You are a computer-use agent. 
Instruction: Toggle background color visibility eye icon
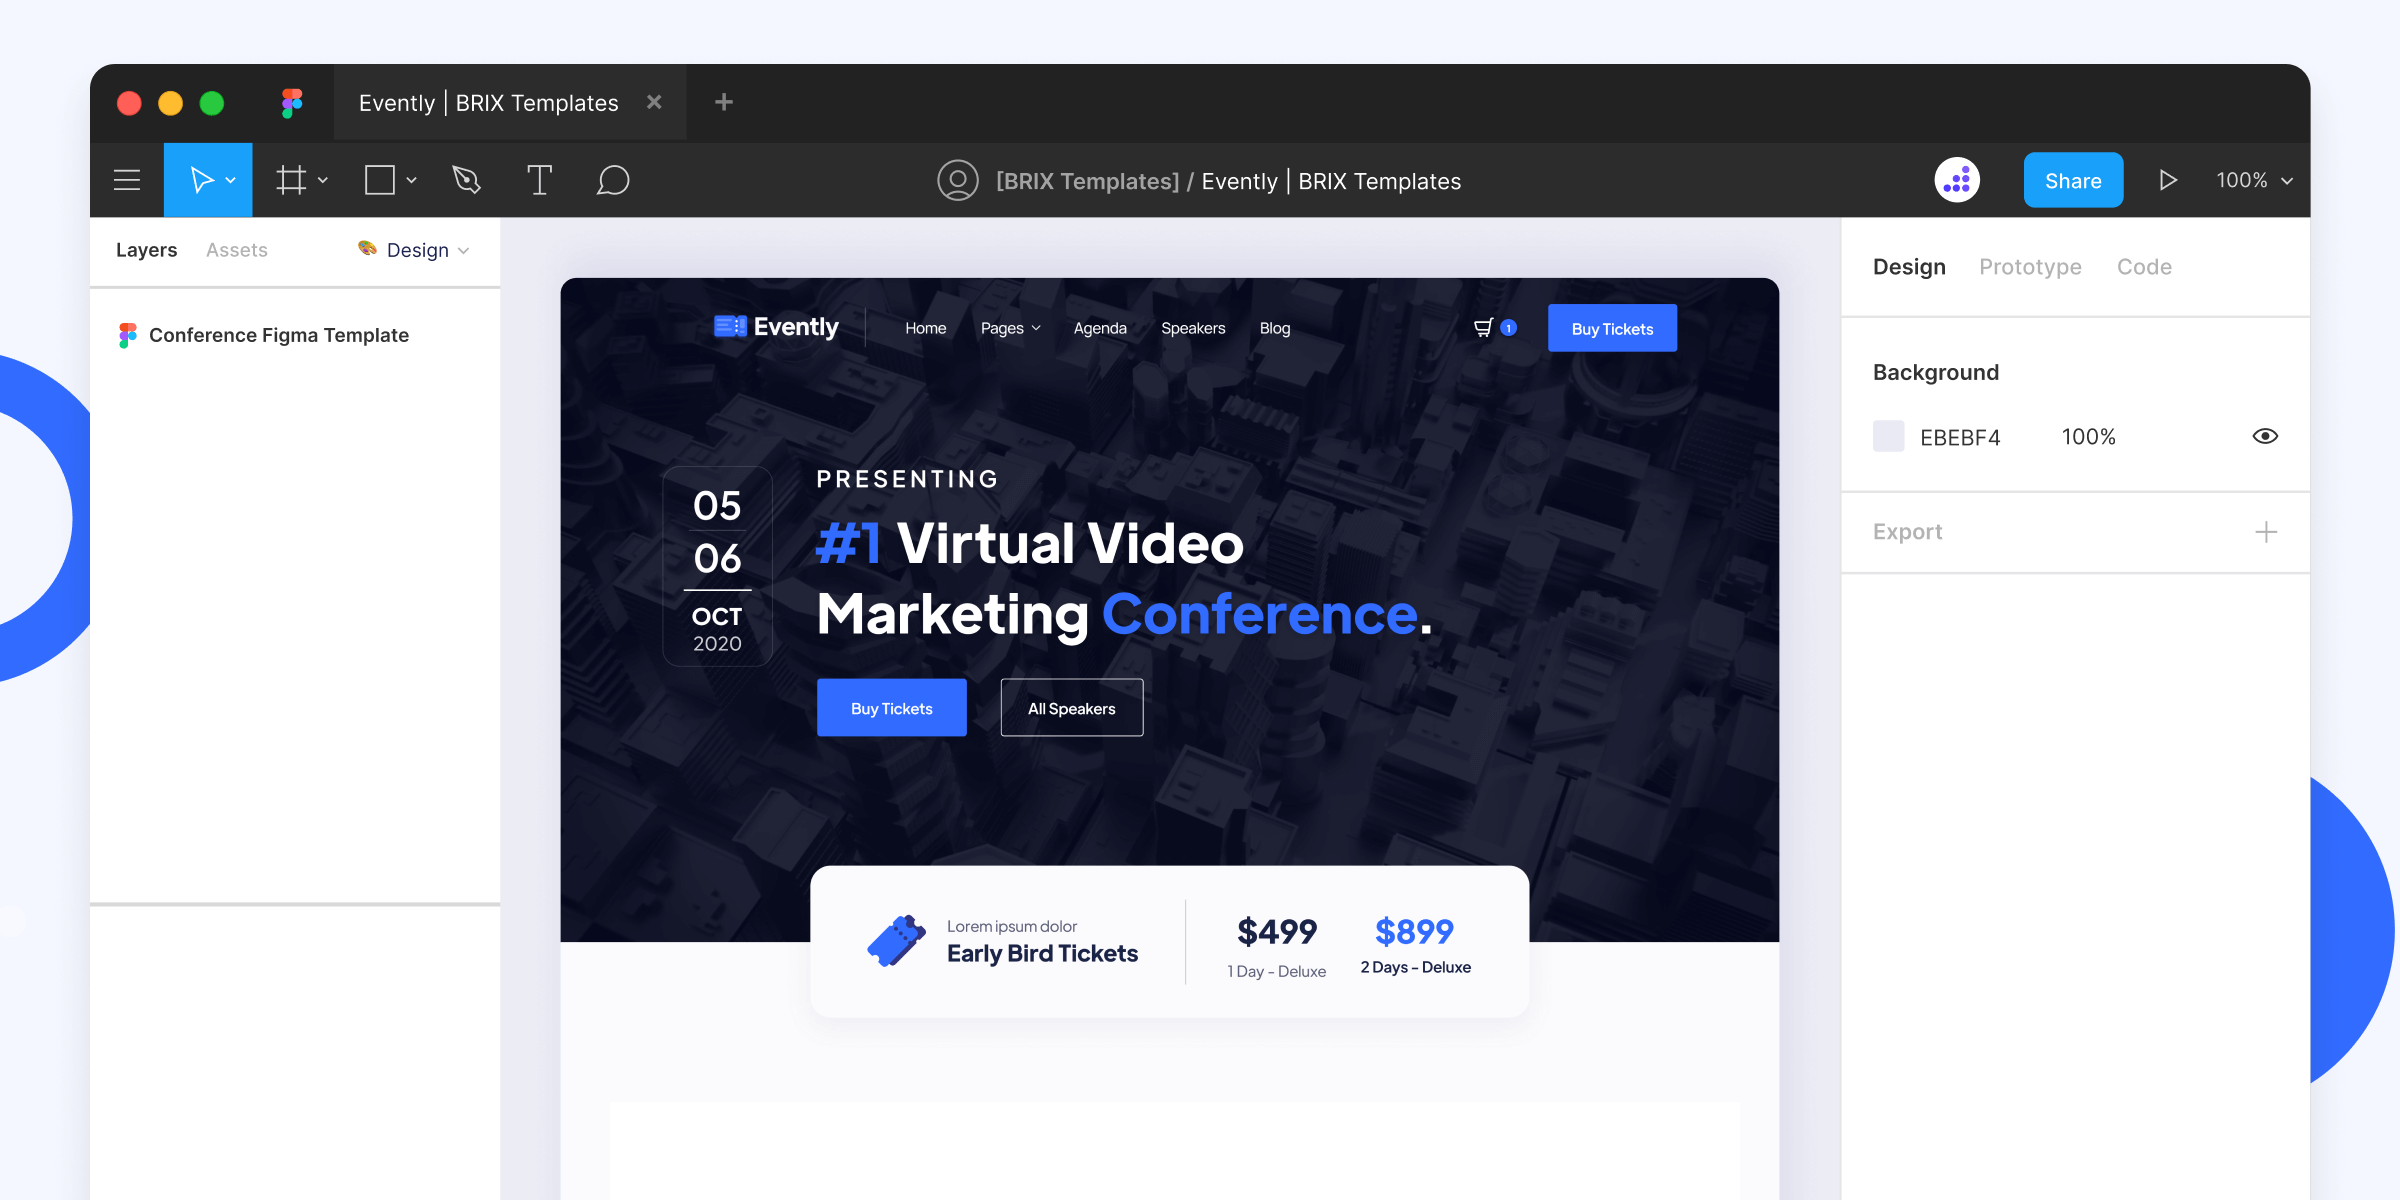click(2265, 437)
